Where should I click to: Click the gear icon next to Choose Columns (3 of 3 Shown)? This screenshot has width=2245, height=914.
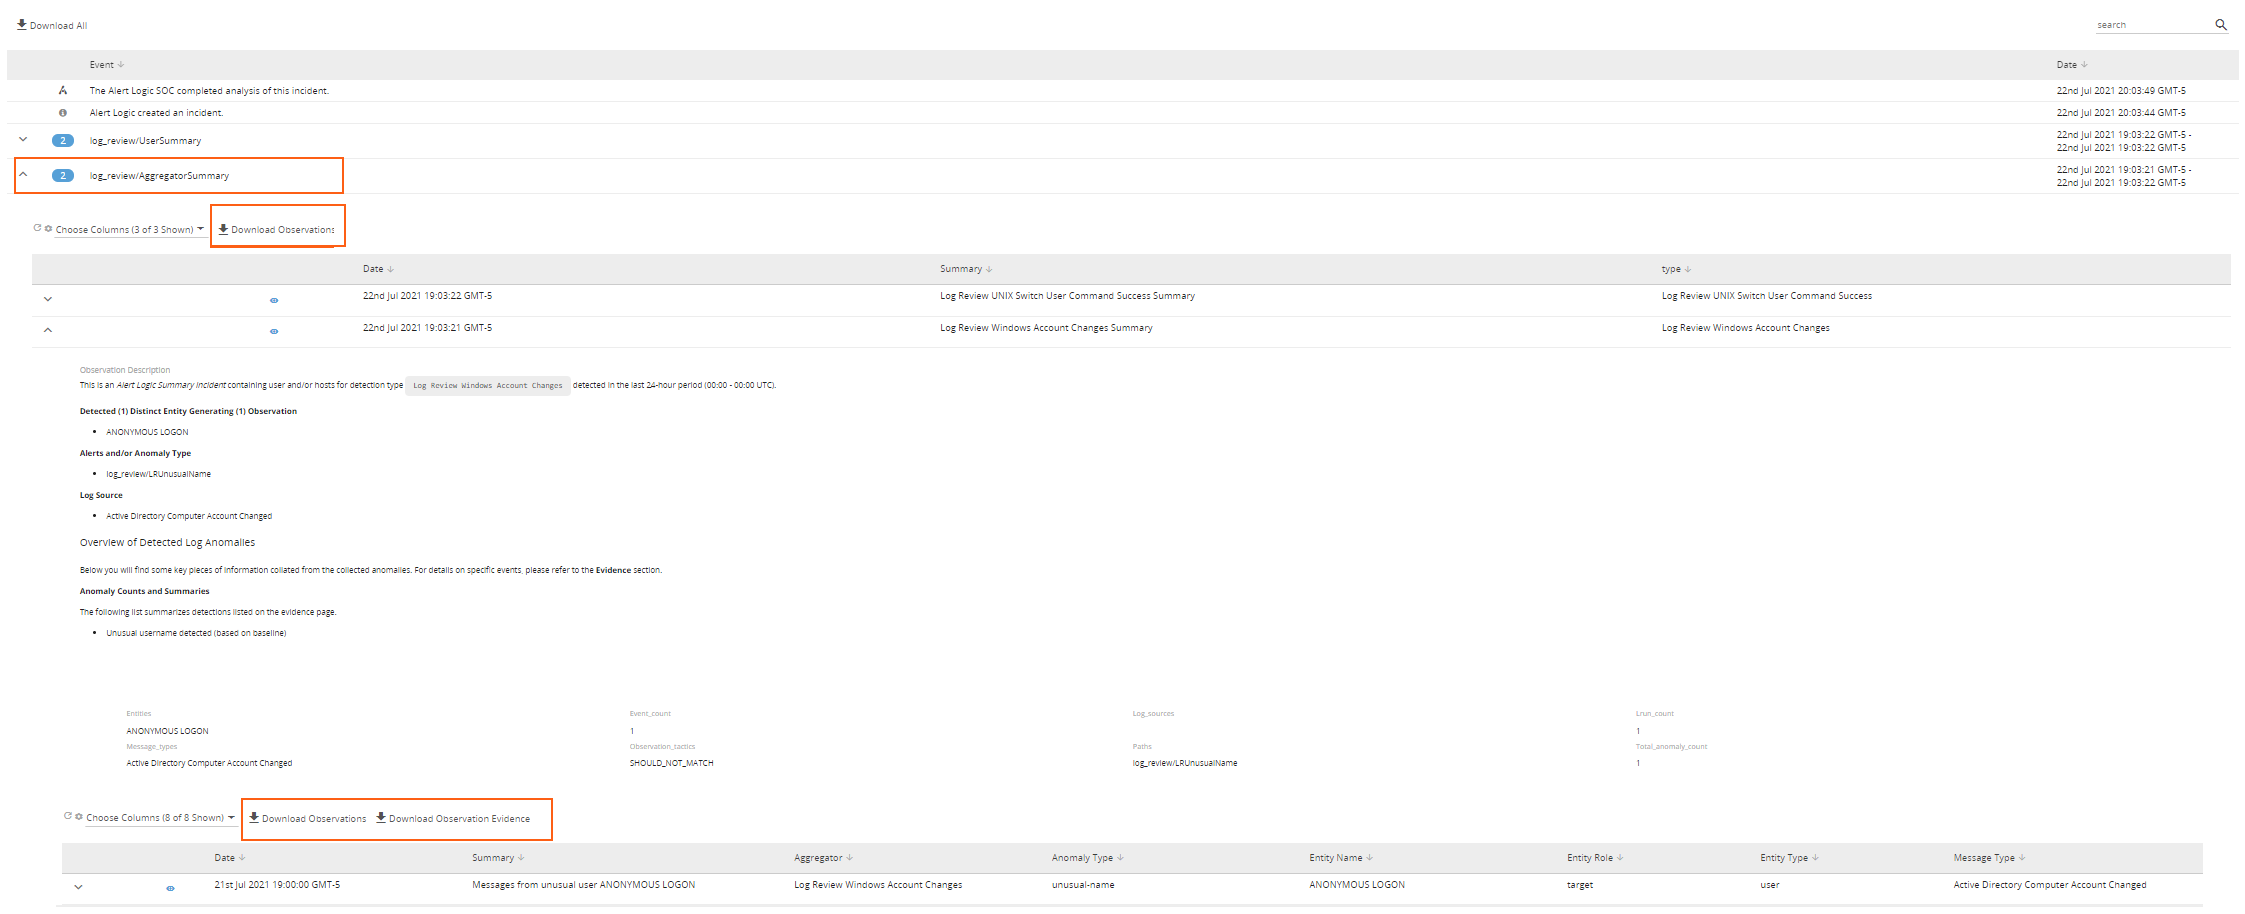click(x=48, y=229)
